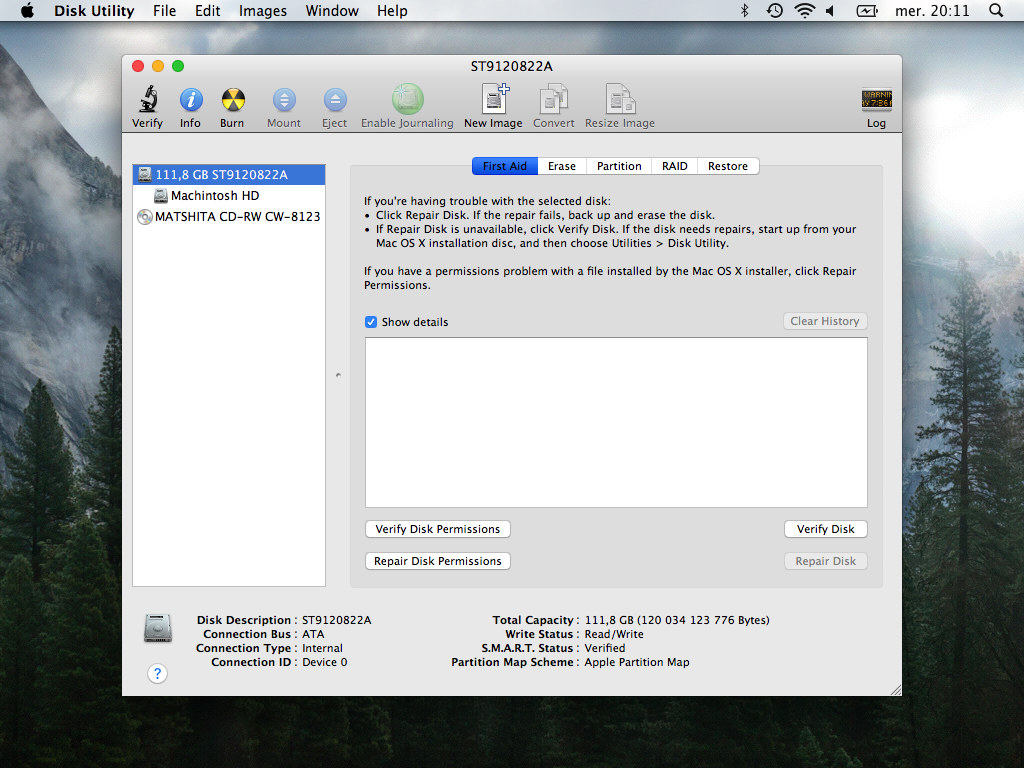
Task: Switch to the First Aid tab
Action: point(505,166)
